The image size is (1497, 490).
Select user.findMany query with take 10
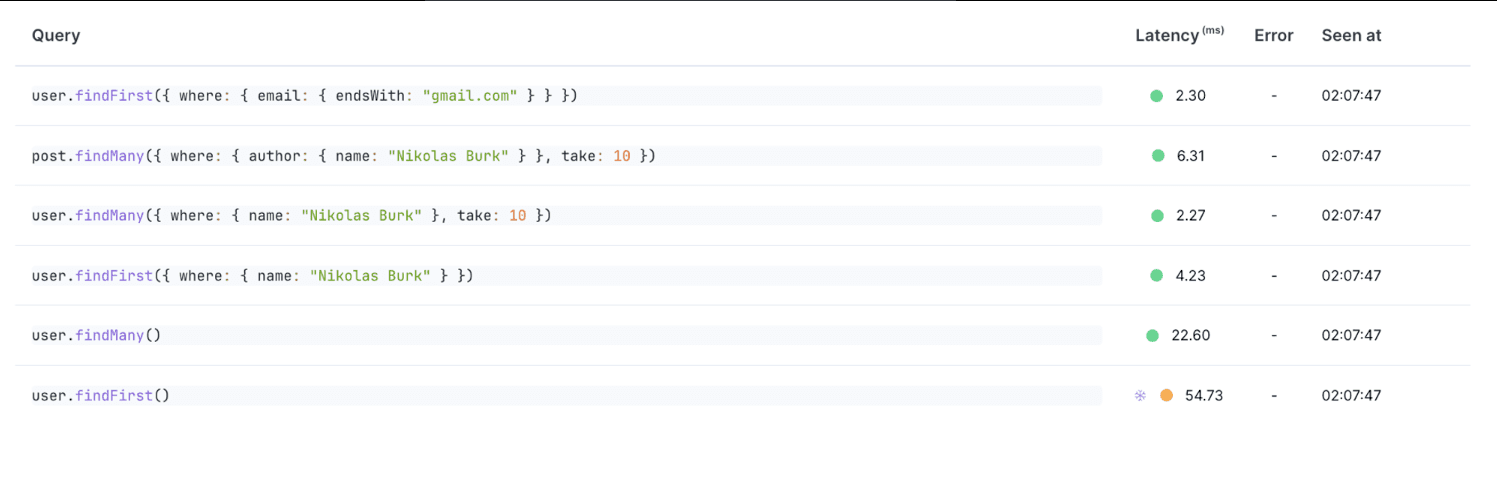coord(291,216)
